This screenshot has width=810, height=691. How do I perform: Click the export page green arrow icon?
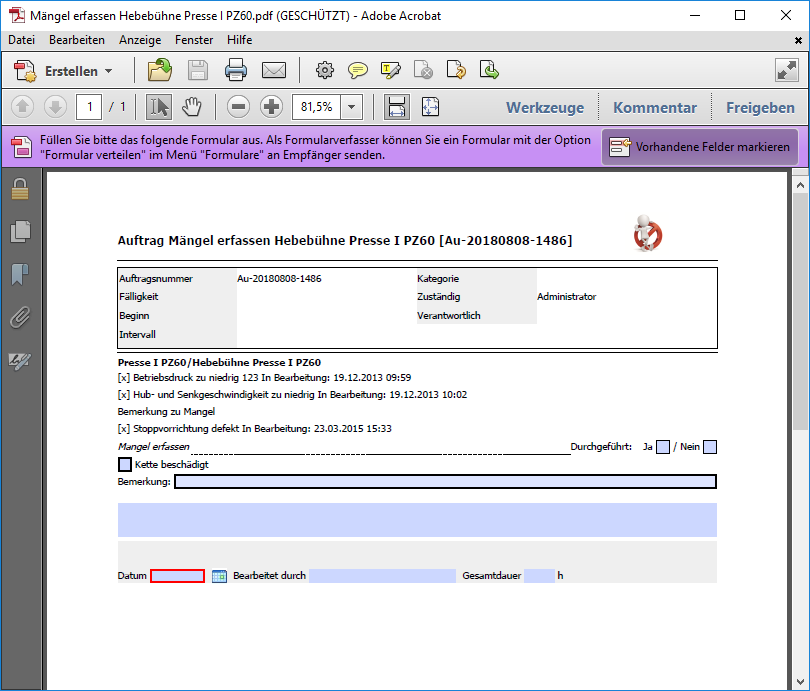pyautogui.click(x=489, y=70)
